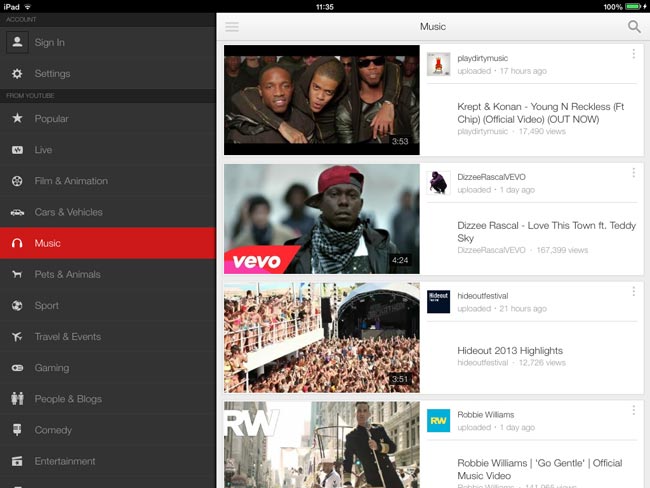This screenshot has width=650, height=488.
Task: Select the Film & Animation reel icon
Action: (17, 181)
